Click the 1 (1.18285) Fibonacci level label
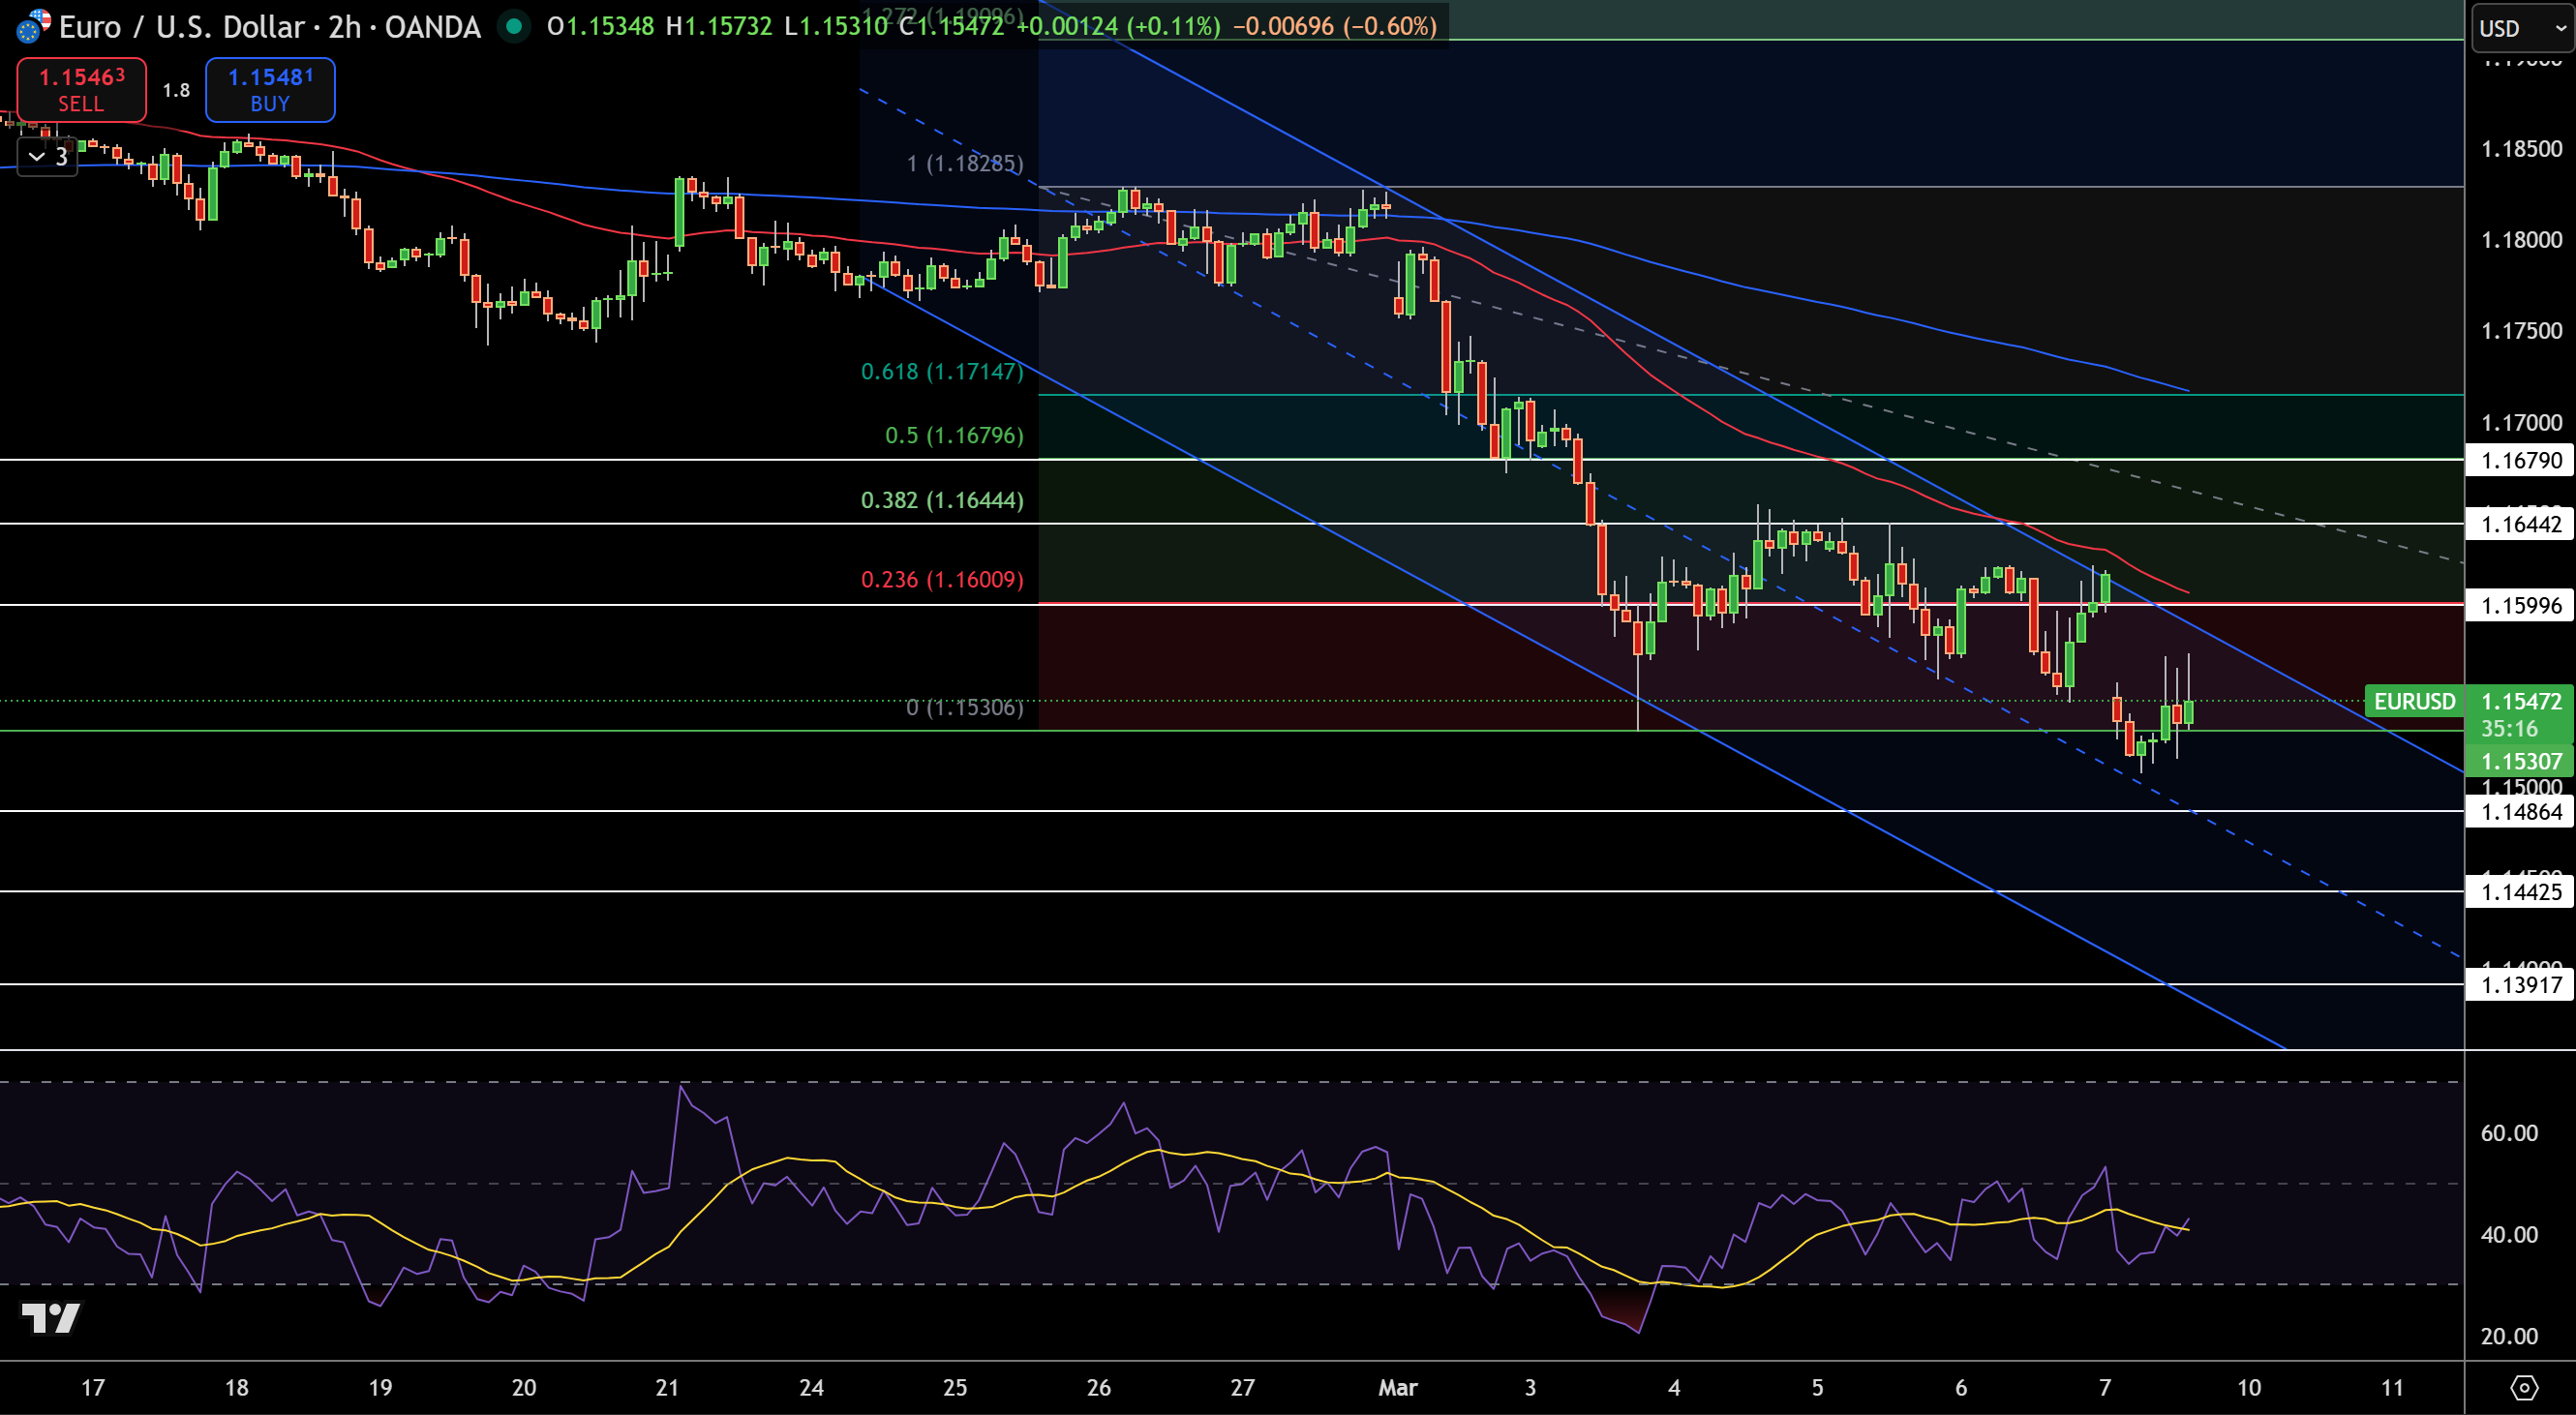 pyautogui.click(x=965, y=163)
